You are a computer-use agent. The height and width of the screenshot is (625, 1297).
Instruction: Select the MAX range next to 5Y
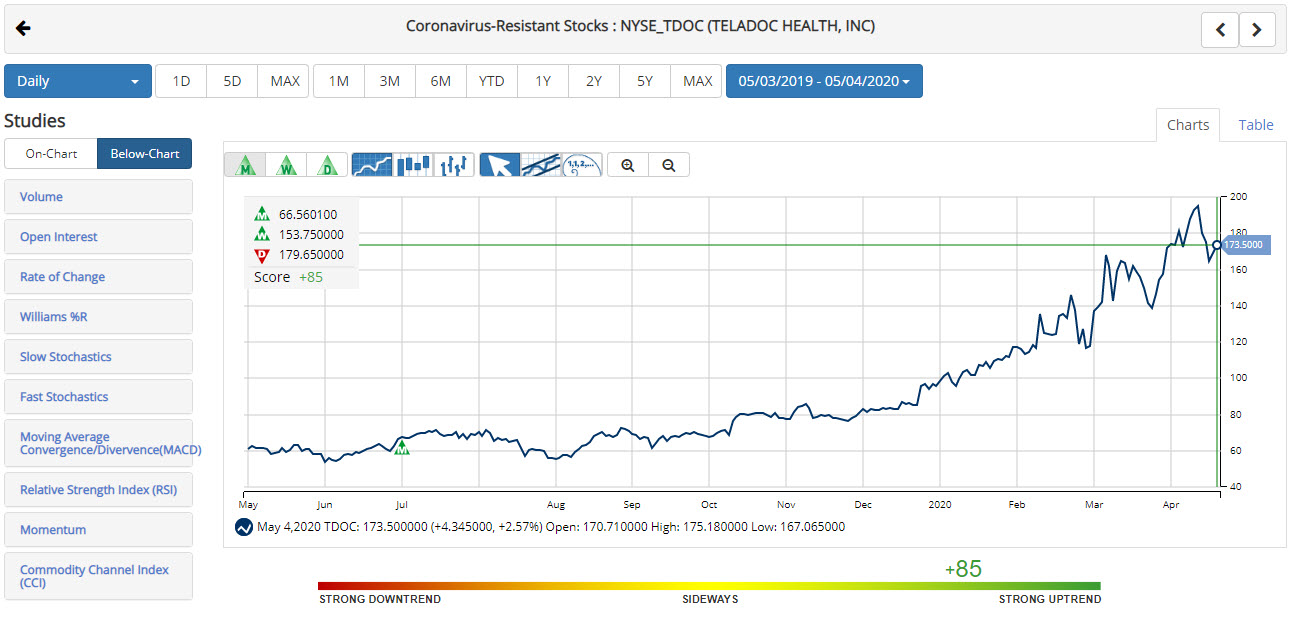coord(697,81)
